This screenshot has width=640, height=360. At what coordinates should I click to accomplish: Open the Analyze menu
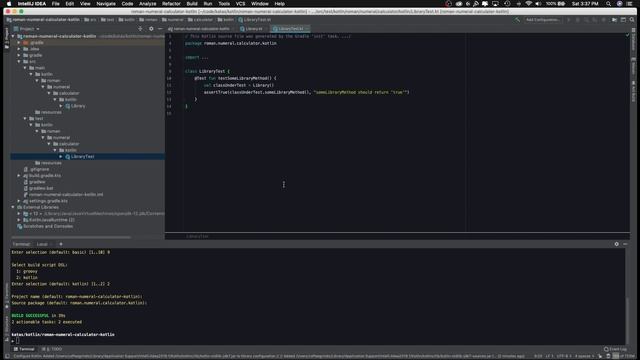[147, 4]
